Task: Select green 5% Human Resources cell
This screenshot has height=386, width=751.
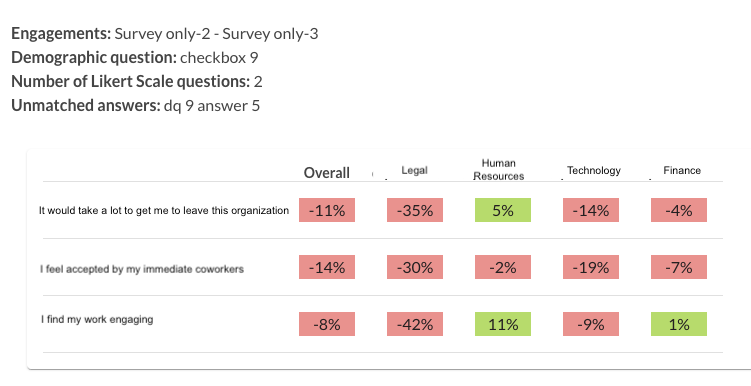Action: pos(503,210)
